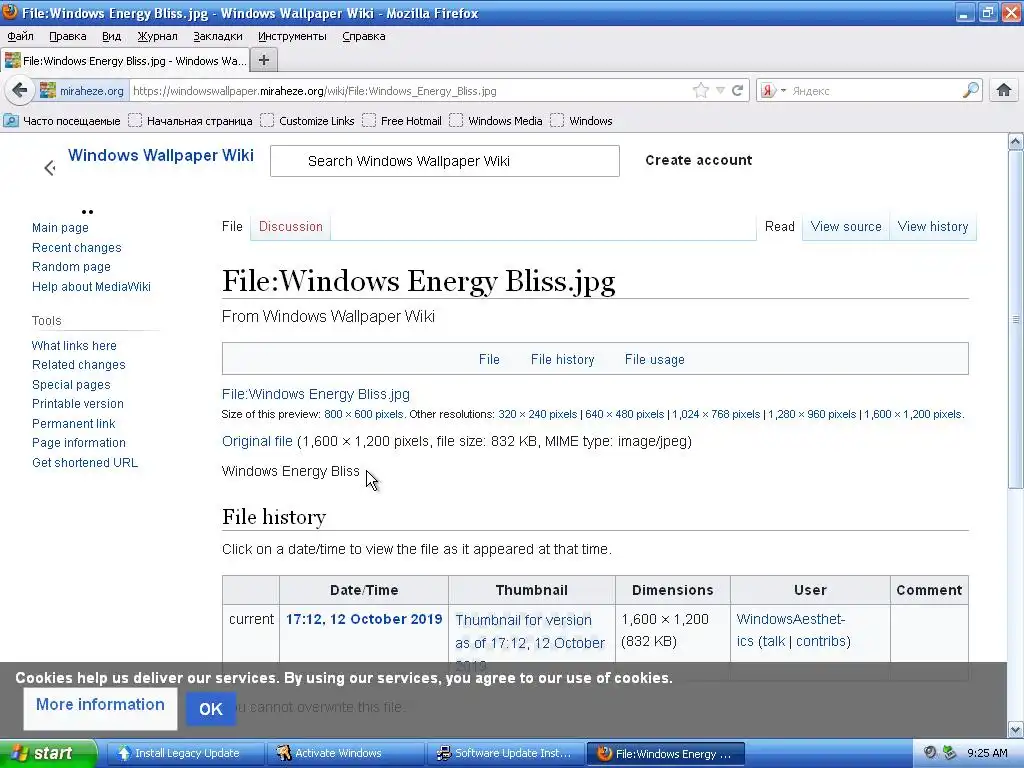This screenshot has height=768, width=1024.
Task: Go to Main page in sidebar
Action: pos(60,228)
